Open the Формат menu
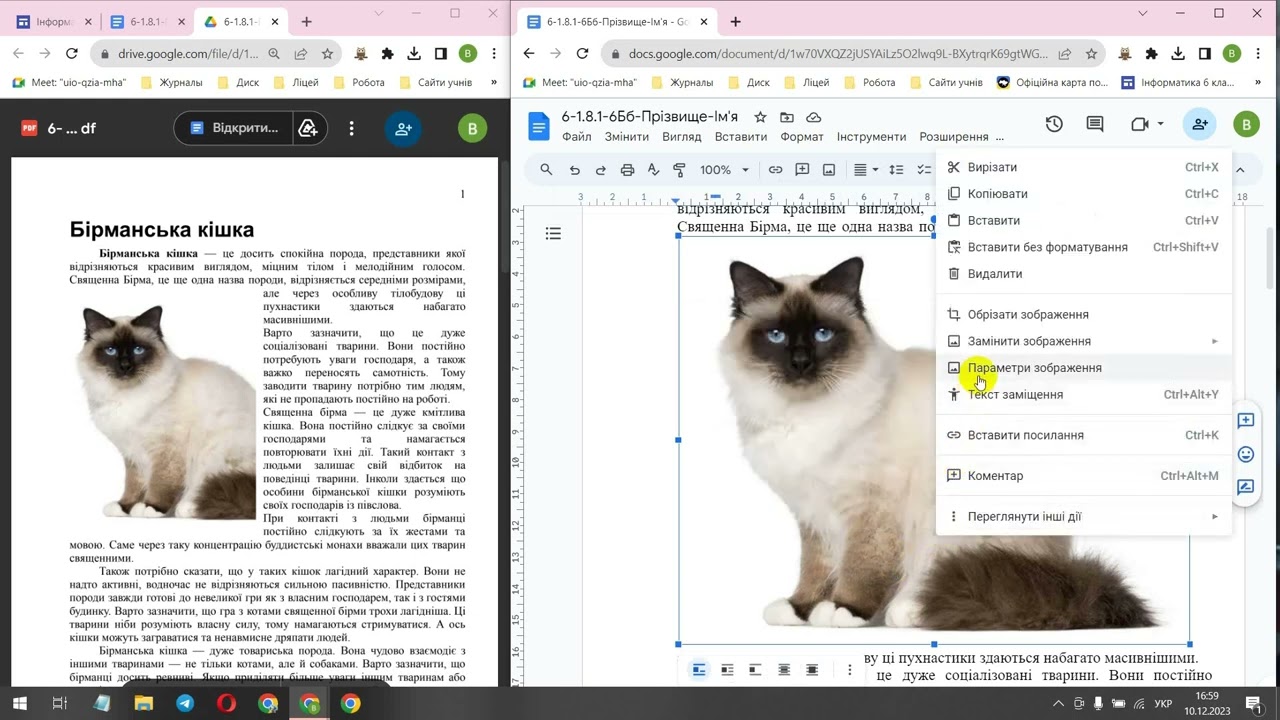The width and height of the screenshot is (1280, 720). 802,137
